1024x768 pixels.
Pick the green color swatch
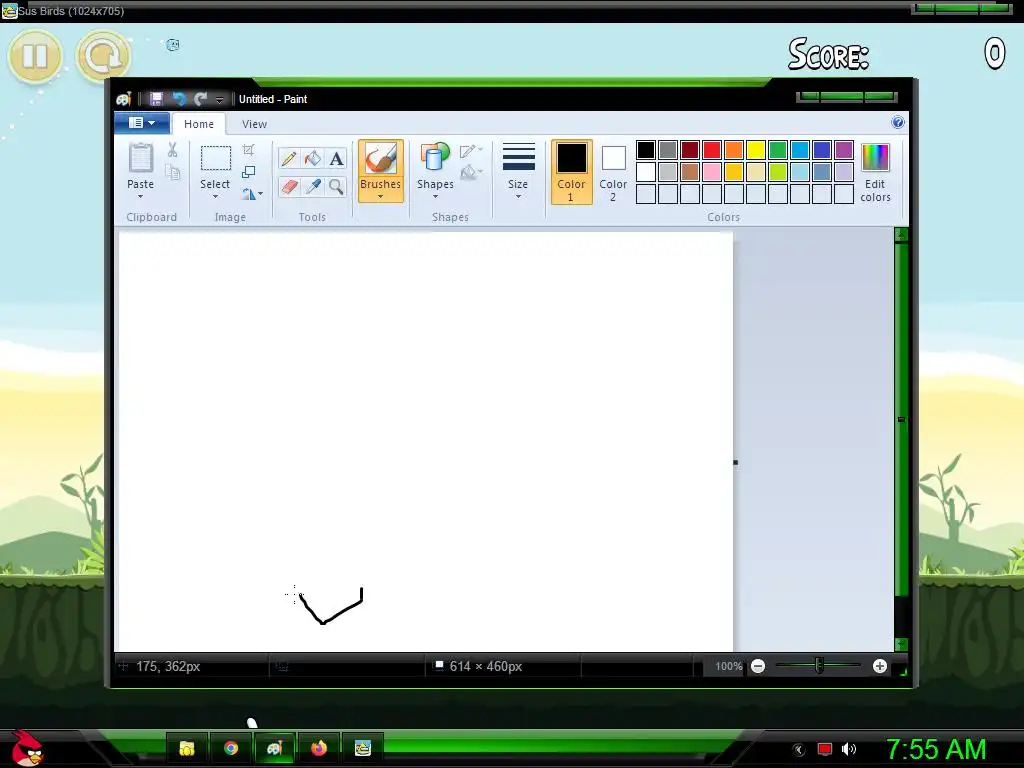click(778, 150)
